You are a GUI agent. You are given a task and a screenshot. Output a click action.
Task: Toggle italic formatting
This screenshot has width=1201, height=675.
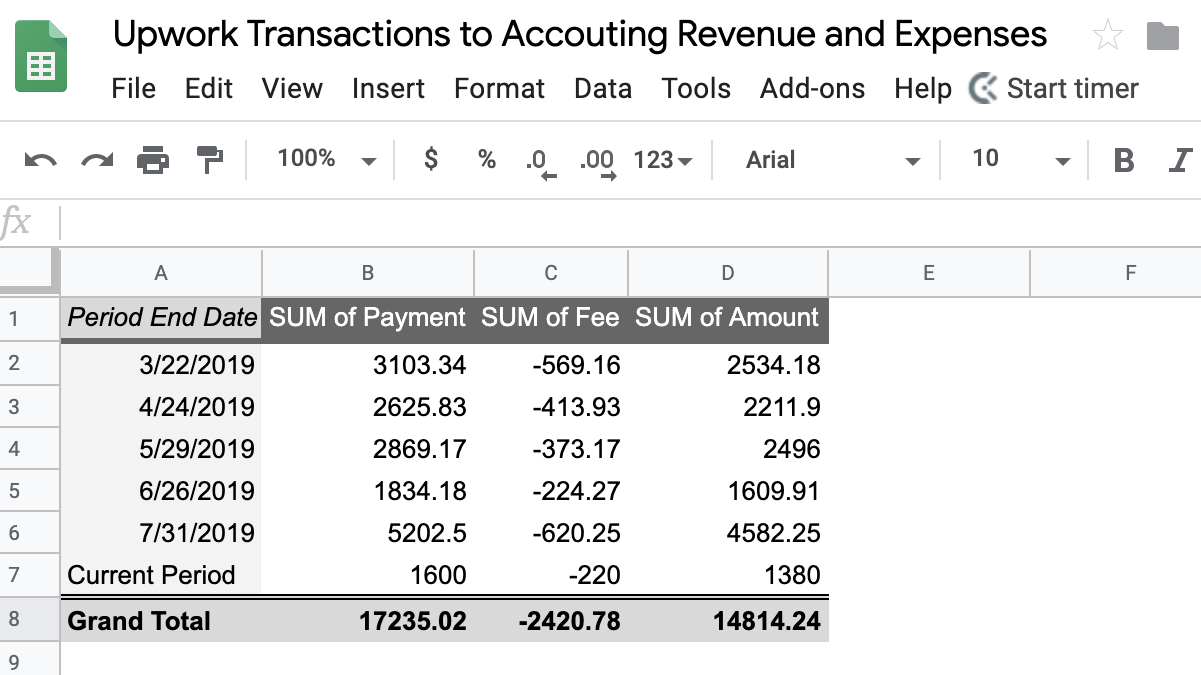(x=1181, y=159)
